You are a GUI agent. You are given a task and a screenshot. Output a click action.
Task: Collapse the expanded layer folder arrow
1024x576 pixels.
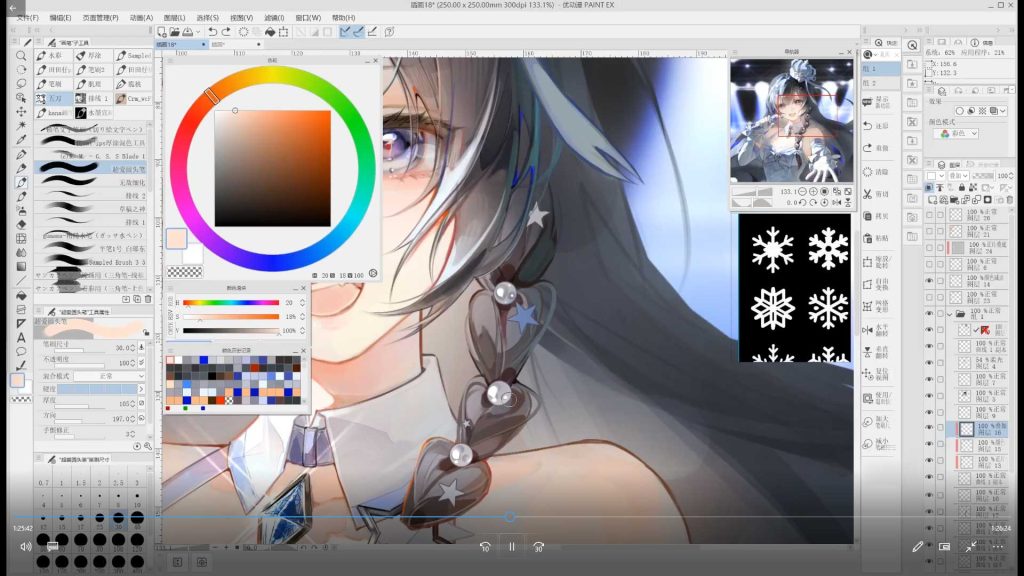point(950,313)
